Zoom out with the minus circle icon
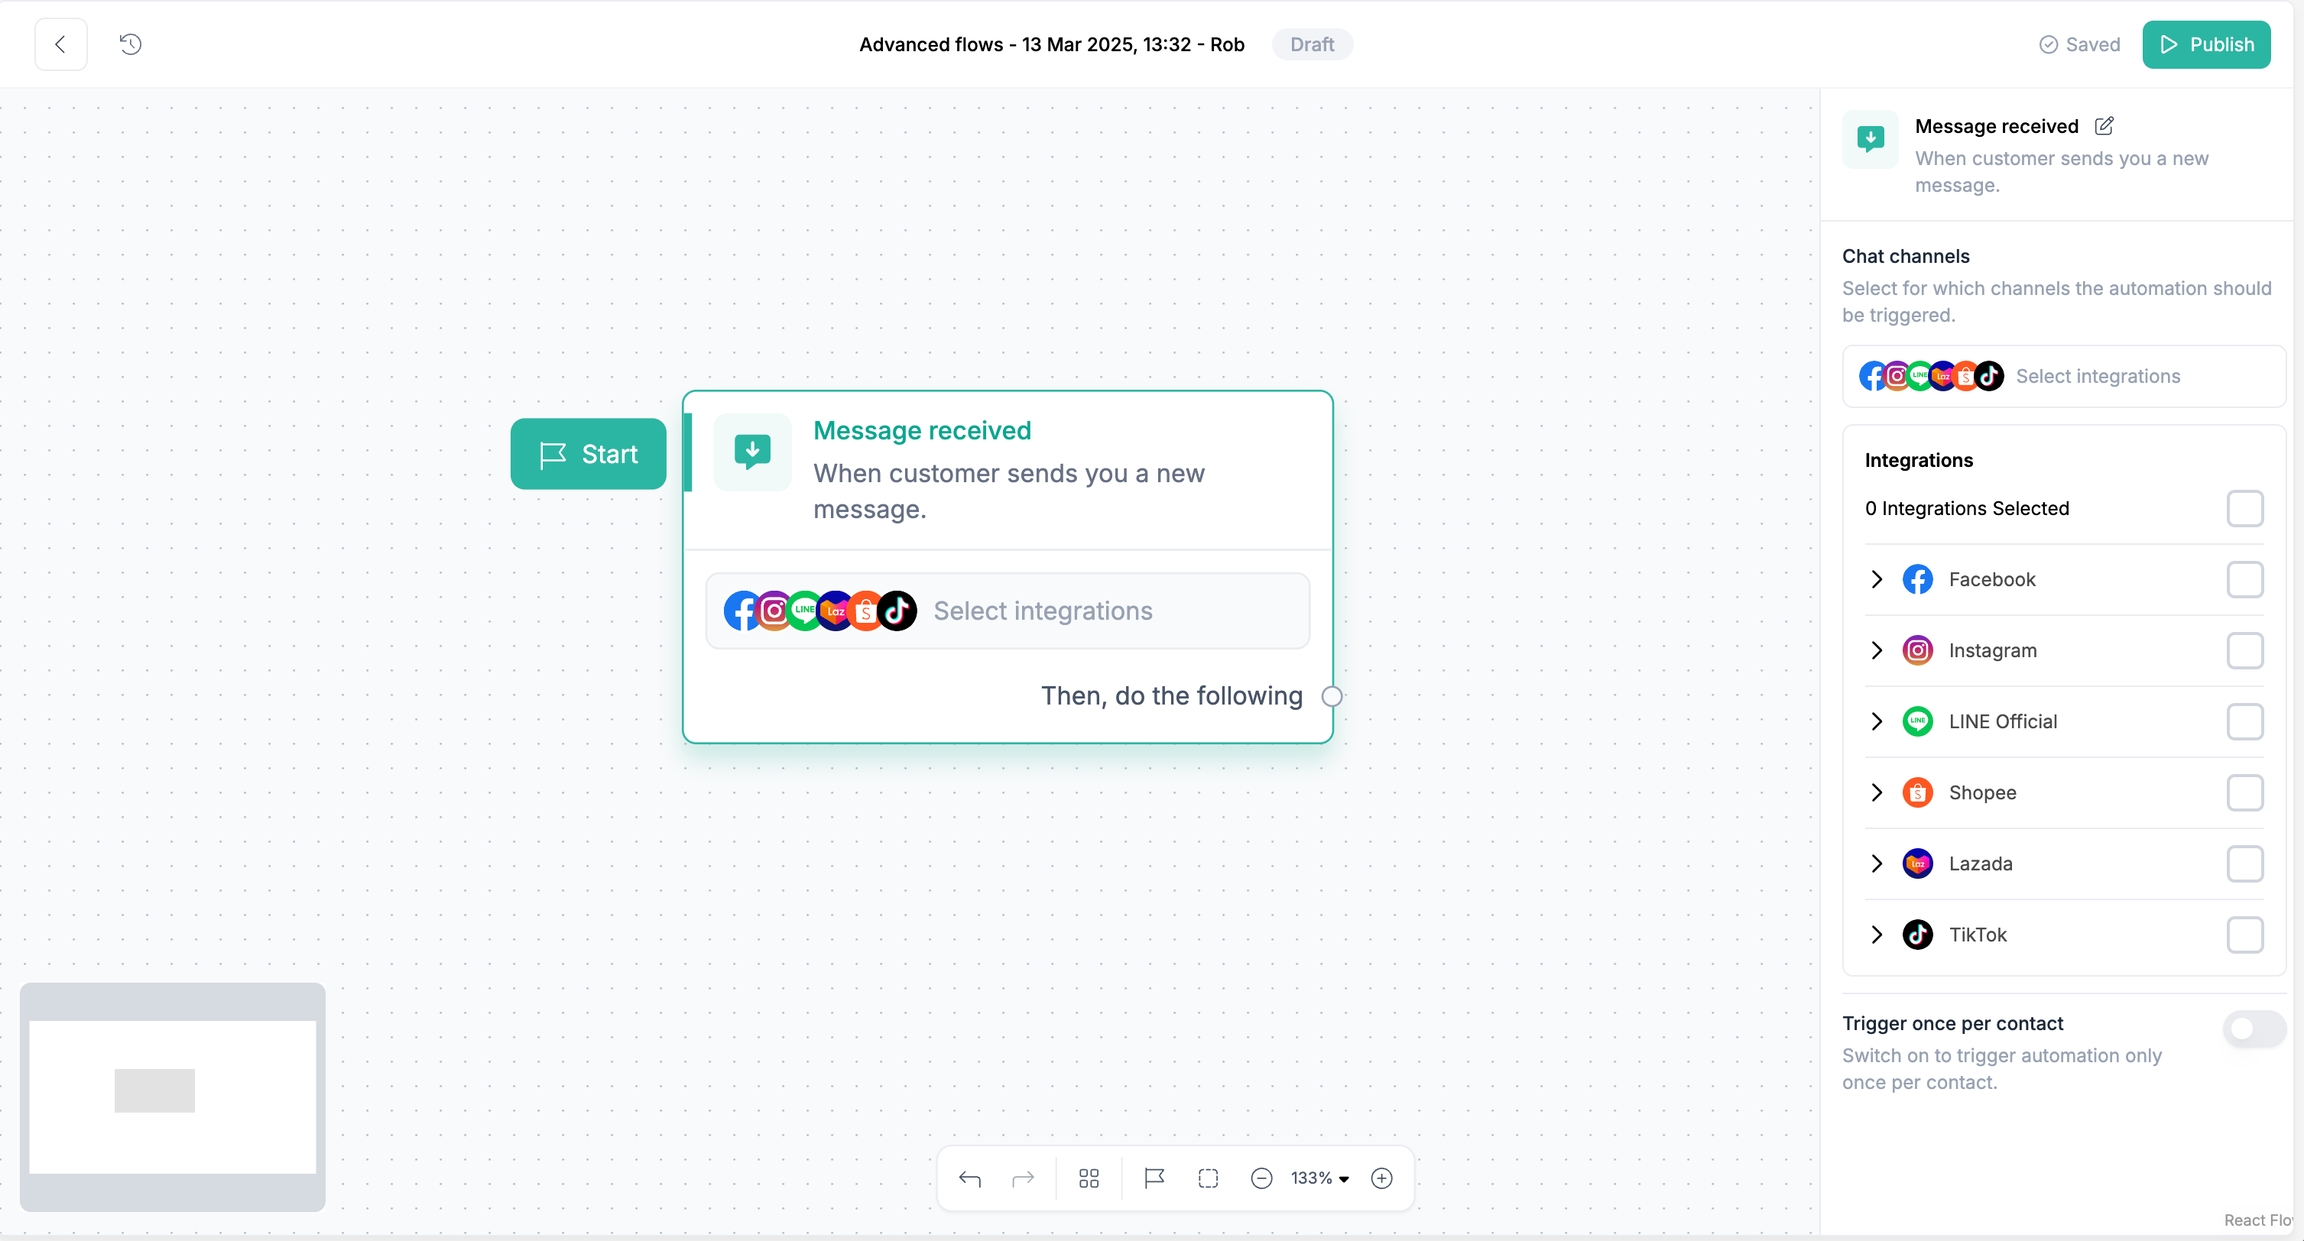This screenshot has width=2304, height=1241. (1261, 1179)
